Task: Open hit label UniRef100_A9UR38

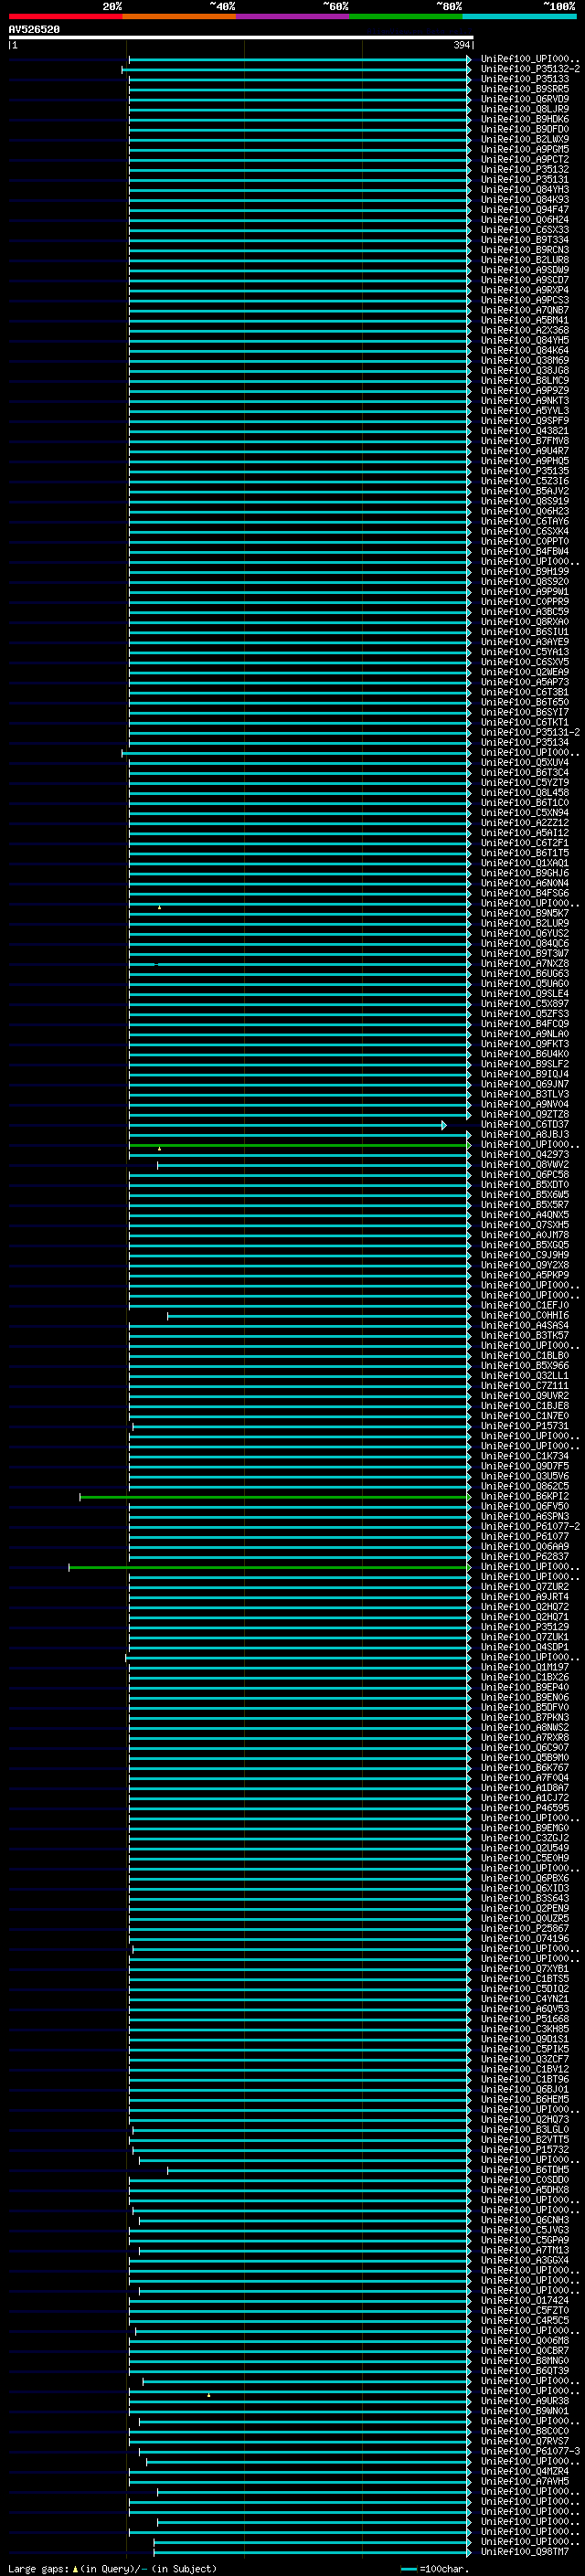Action: pos(525,2401)
